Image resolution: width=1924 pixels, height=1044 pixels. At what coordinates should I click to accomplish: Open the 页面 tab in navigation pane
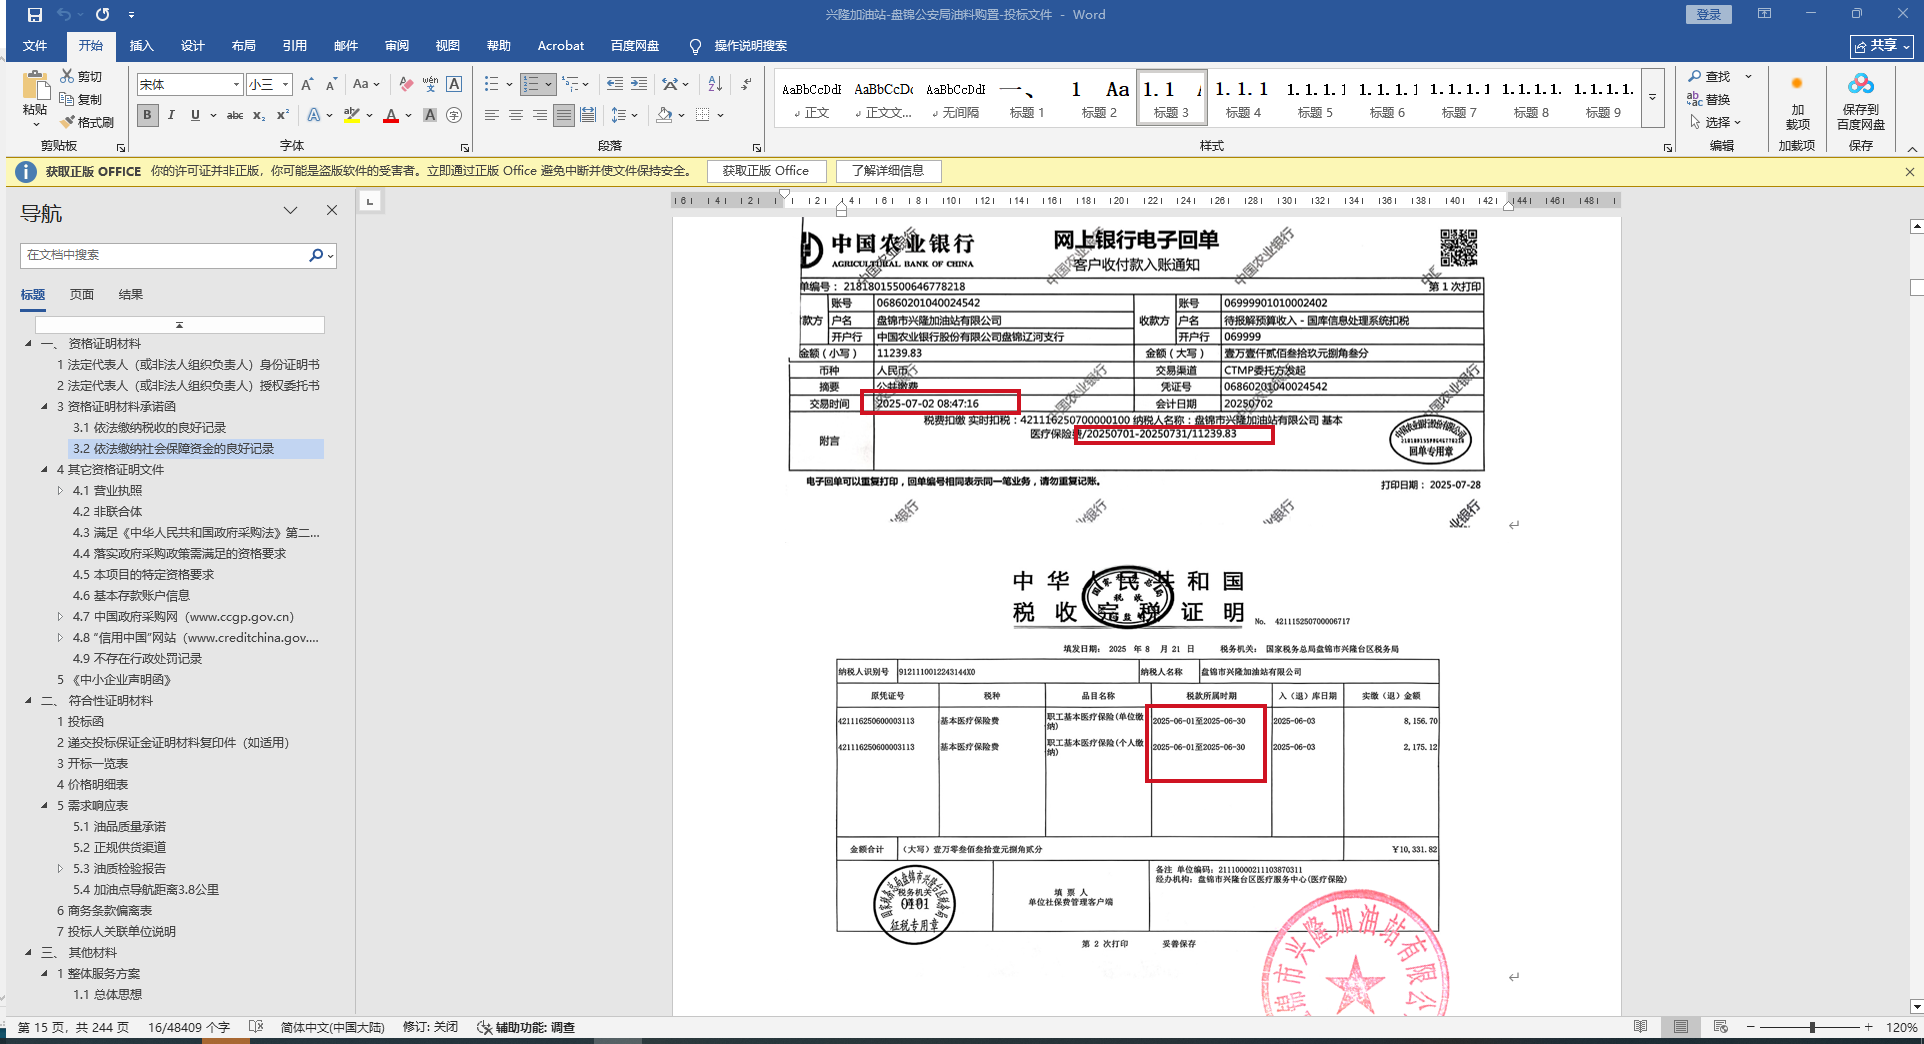pyautogui.click(x=82, y=295)
